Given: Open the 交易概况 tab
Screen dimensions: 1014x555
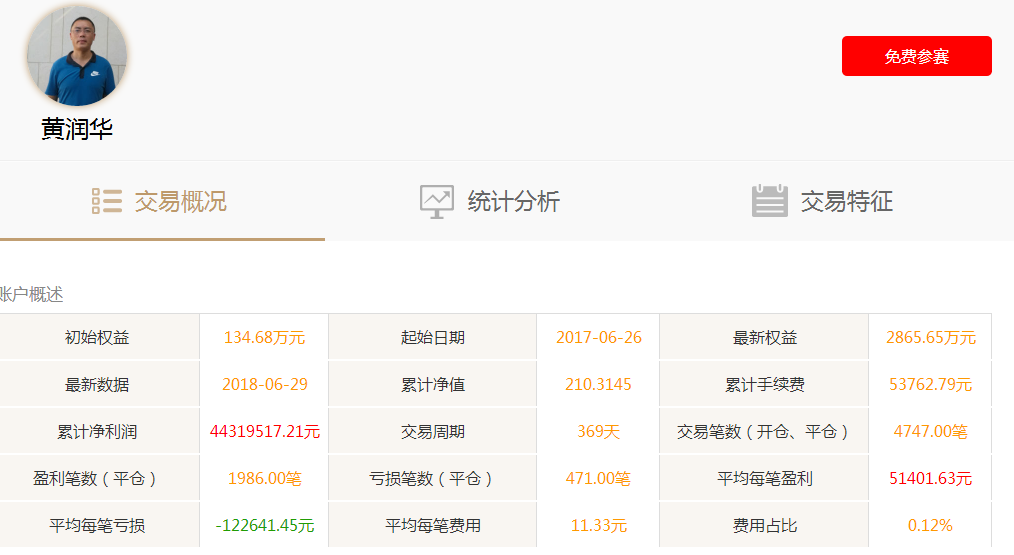Looking at the screenshot, I should pyautogui.click(x=180, y=202).
